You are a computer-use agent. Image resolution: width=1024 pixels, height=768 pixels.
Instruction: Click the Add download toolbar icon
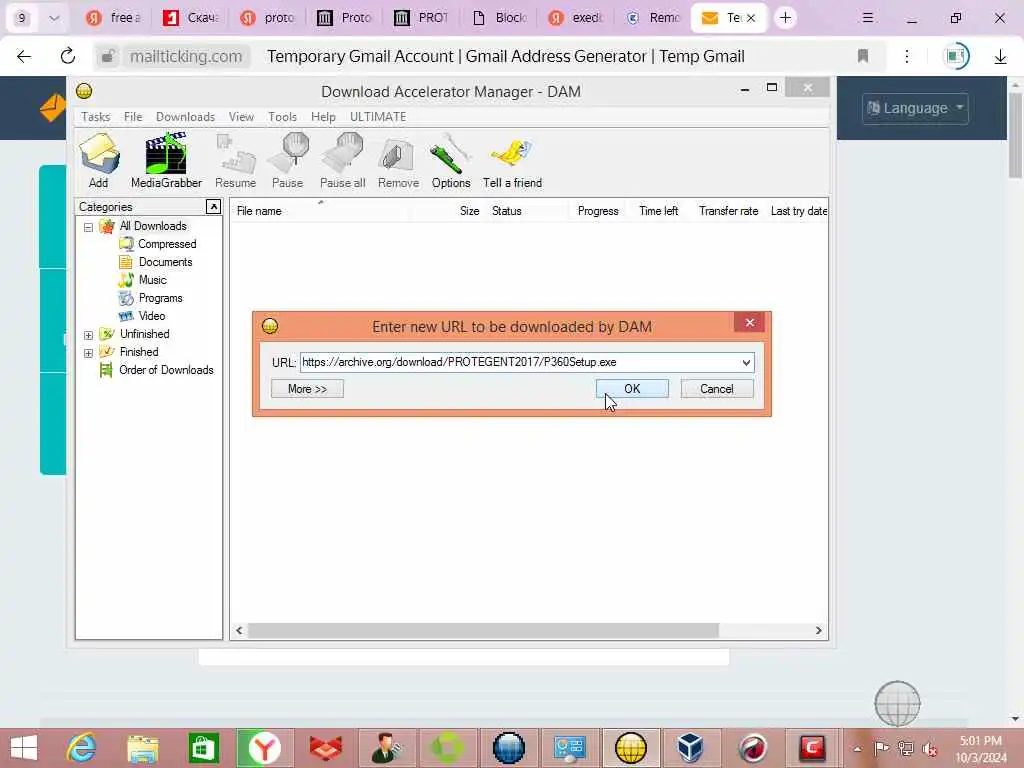click(x=99, y=161)
